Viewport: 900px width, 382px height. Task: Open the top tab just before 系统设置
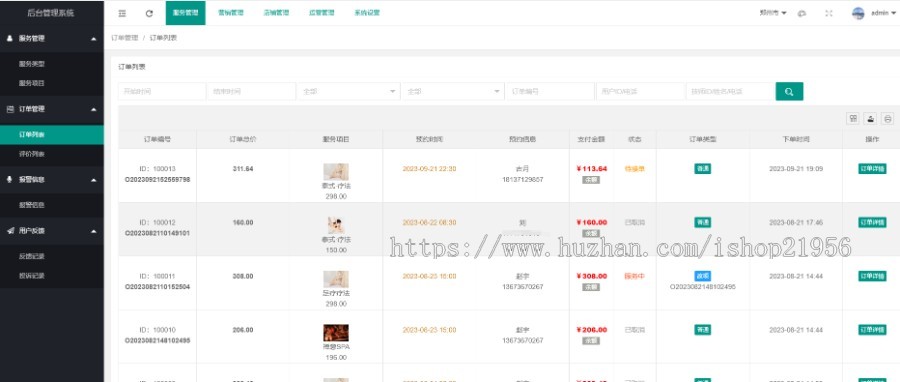(x=321, y=13)
